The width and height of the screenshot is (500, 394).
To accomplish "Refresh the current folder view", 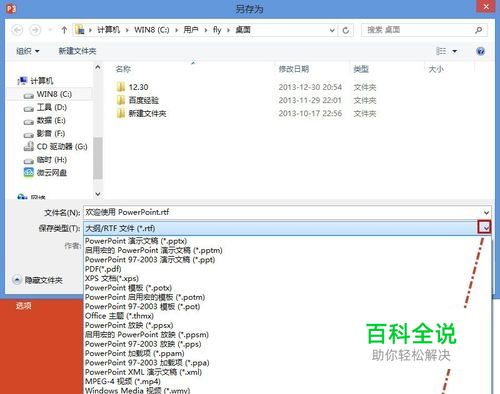I will click(346, 30).
